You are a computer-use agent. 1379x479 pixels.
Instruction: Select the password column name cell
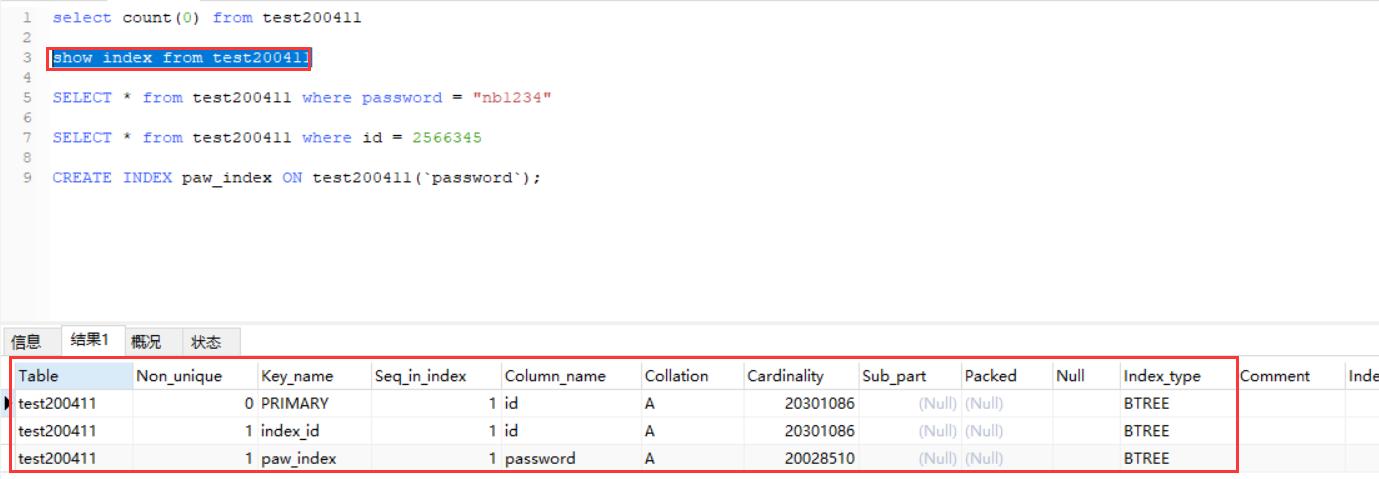571,458
